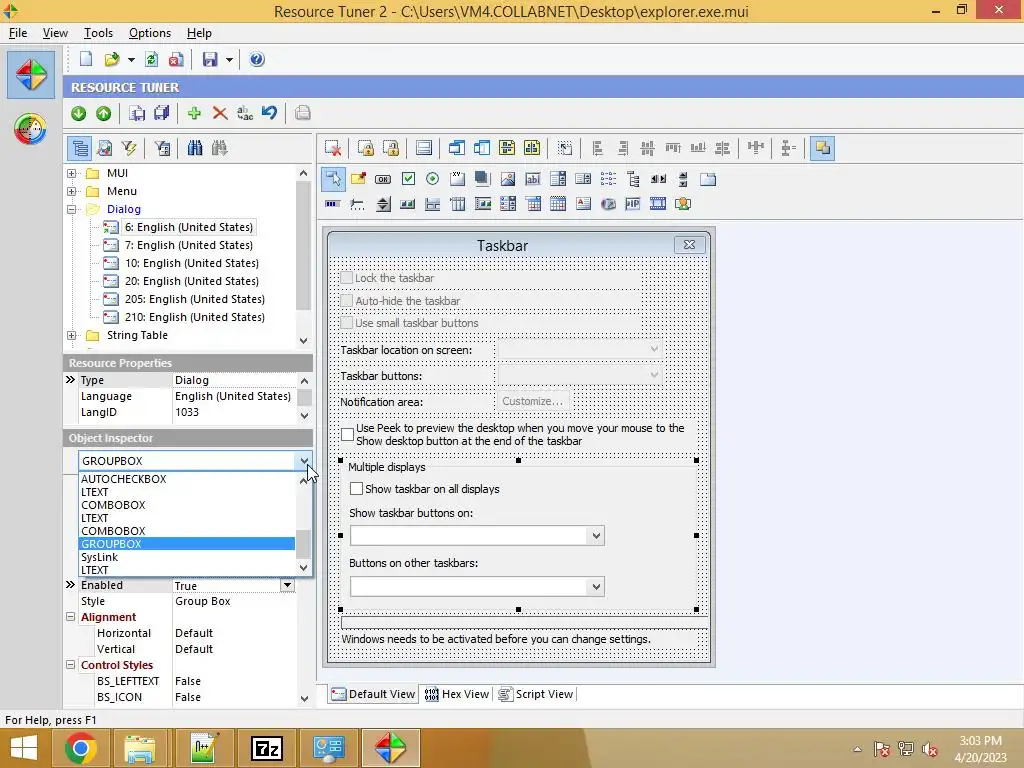Select dialog 205: English (United States)
The height and width of the screenshot is (768, 1024).
click(195, 299)
